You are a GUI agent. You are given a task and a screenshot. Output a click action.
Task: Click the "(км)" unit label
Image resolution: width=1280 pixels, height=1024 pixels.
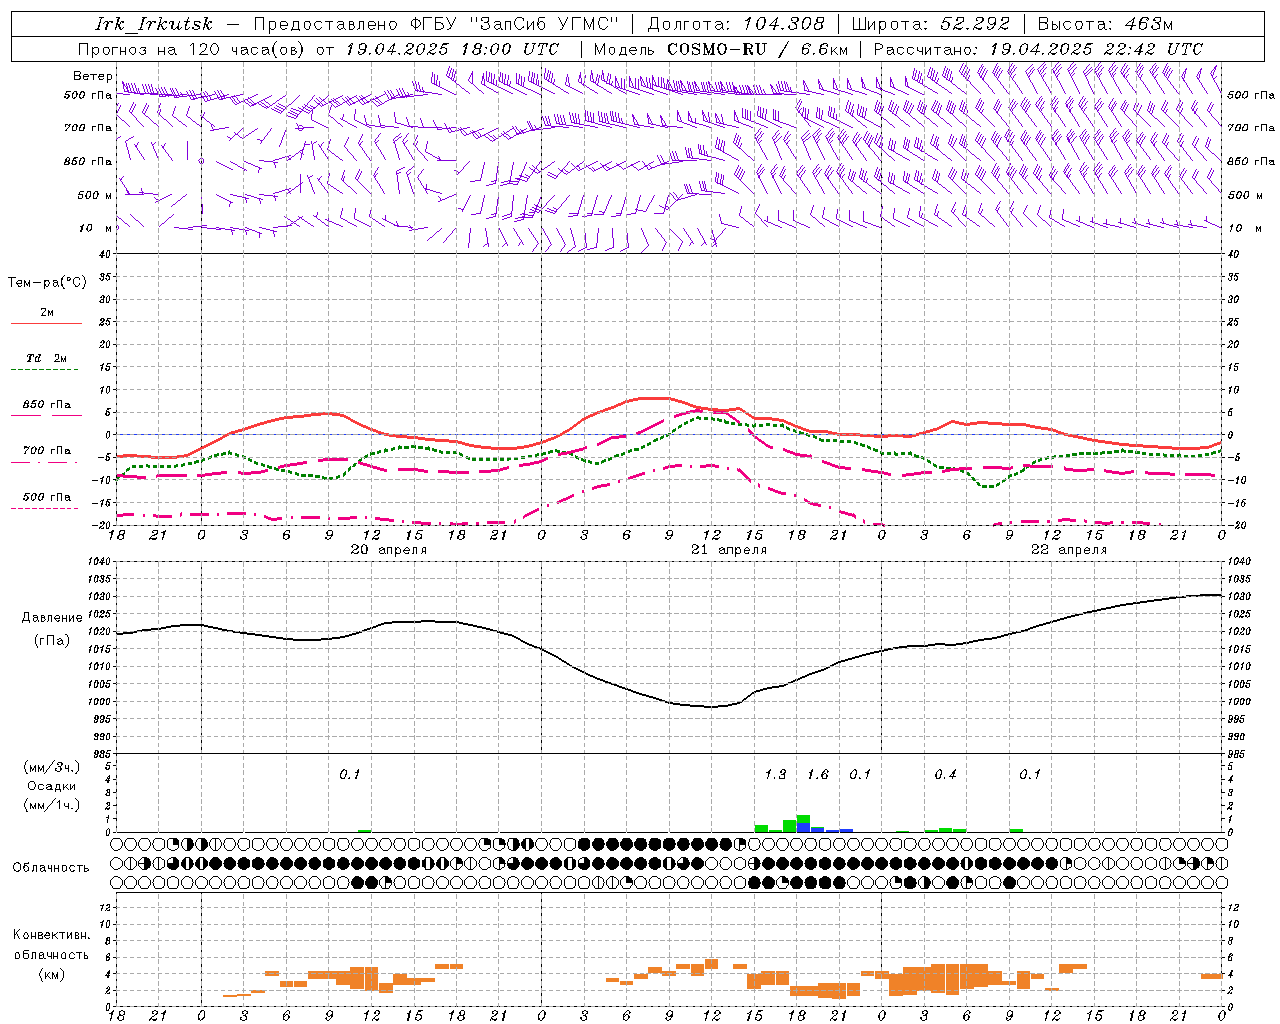point(52,974)
